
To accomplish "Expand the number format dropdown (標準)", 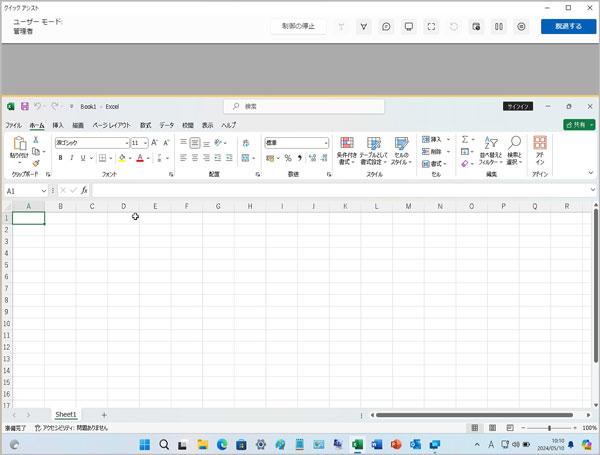I will (324, 143).
